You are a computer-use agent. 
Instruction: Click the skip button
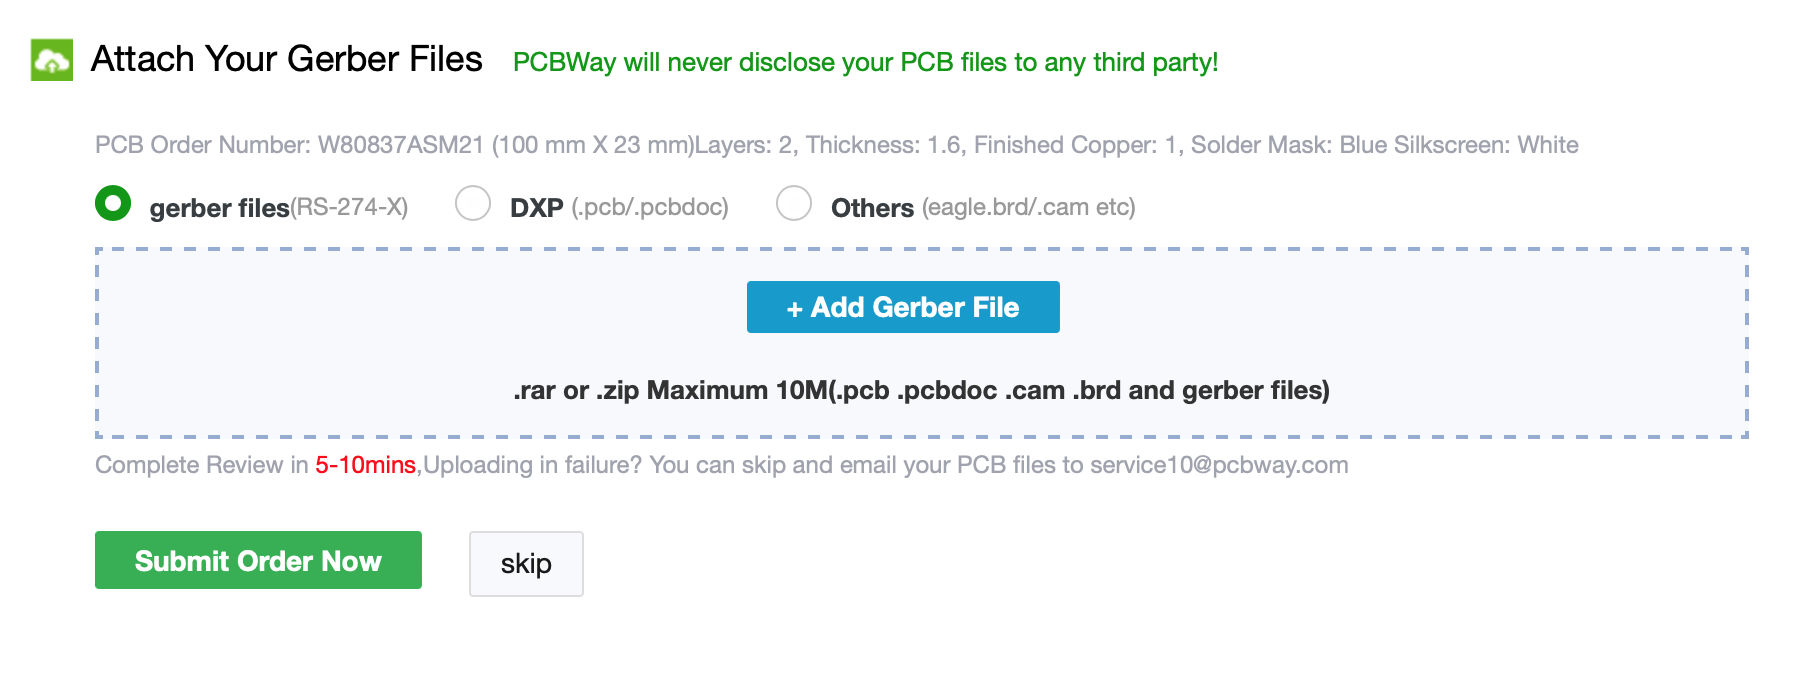tap(526, 564)
